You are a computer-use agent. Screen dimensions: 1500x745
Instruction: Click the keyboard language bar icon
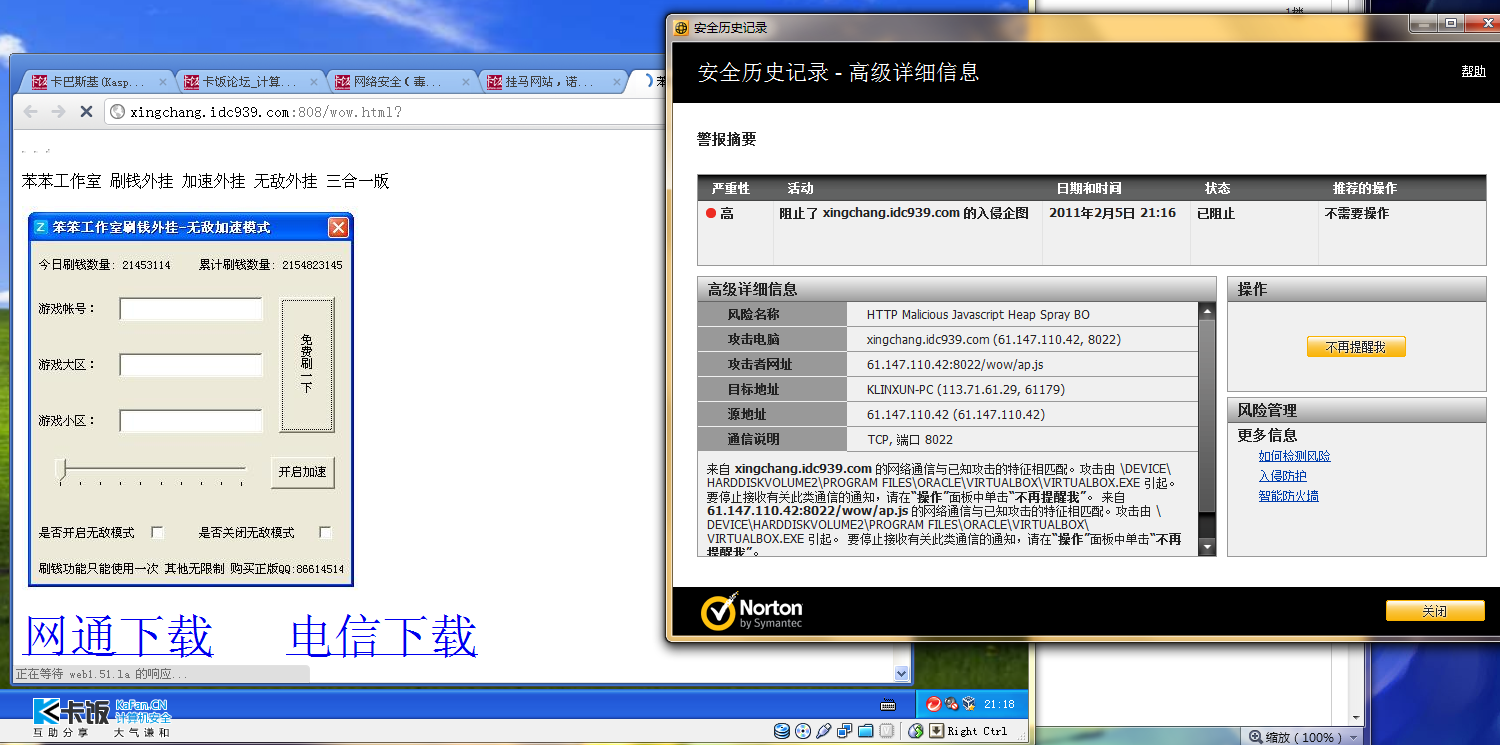coord(888,704)
